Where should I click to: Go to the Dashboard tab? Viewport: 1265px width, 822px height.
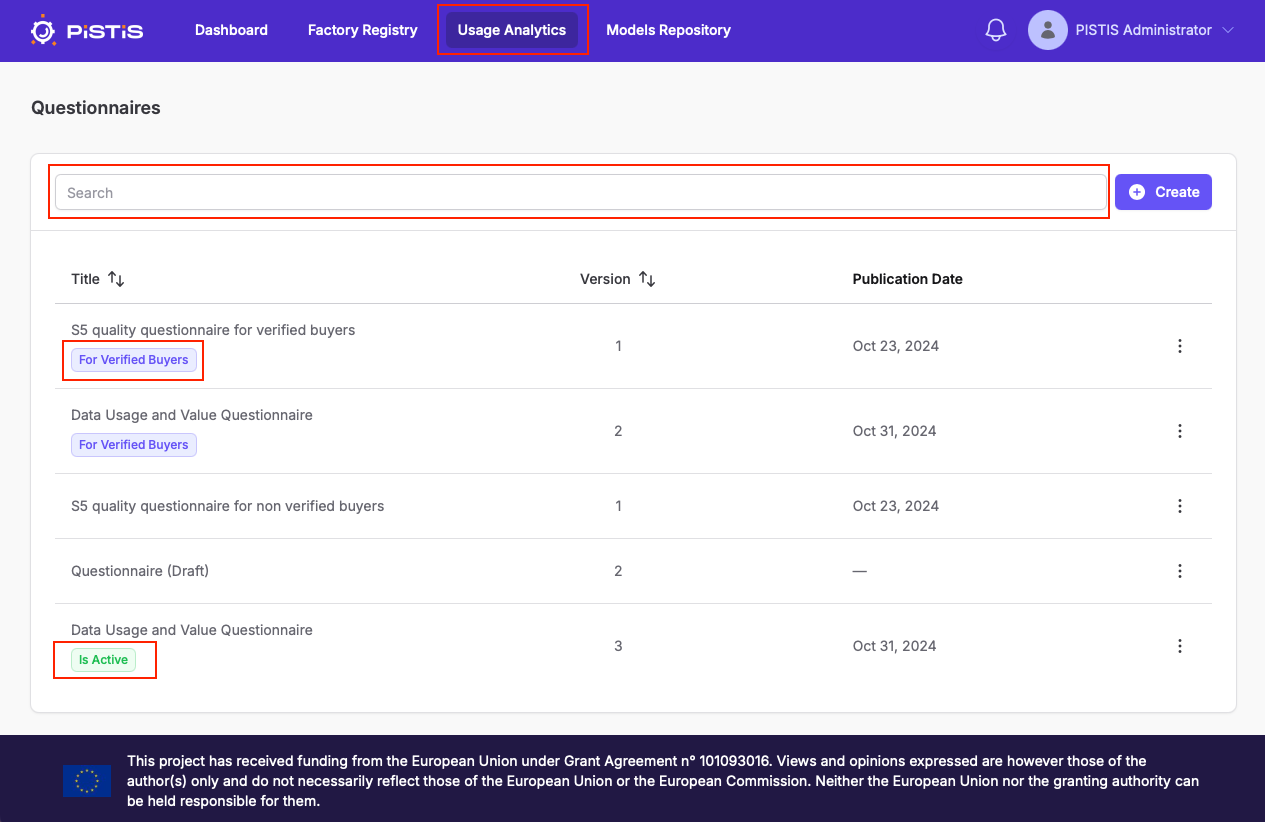pyautogui.click(x=231, y=30)
